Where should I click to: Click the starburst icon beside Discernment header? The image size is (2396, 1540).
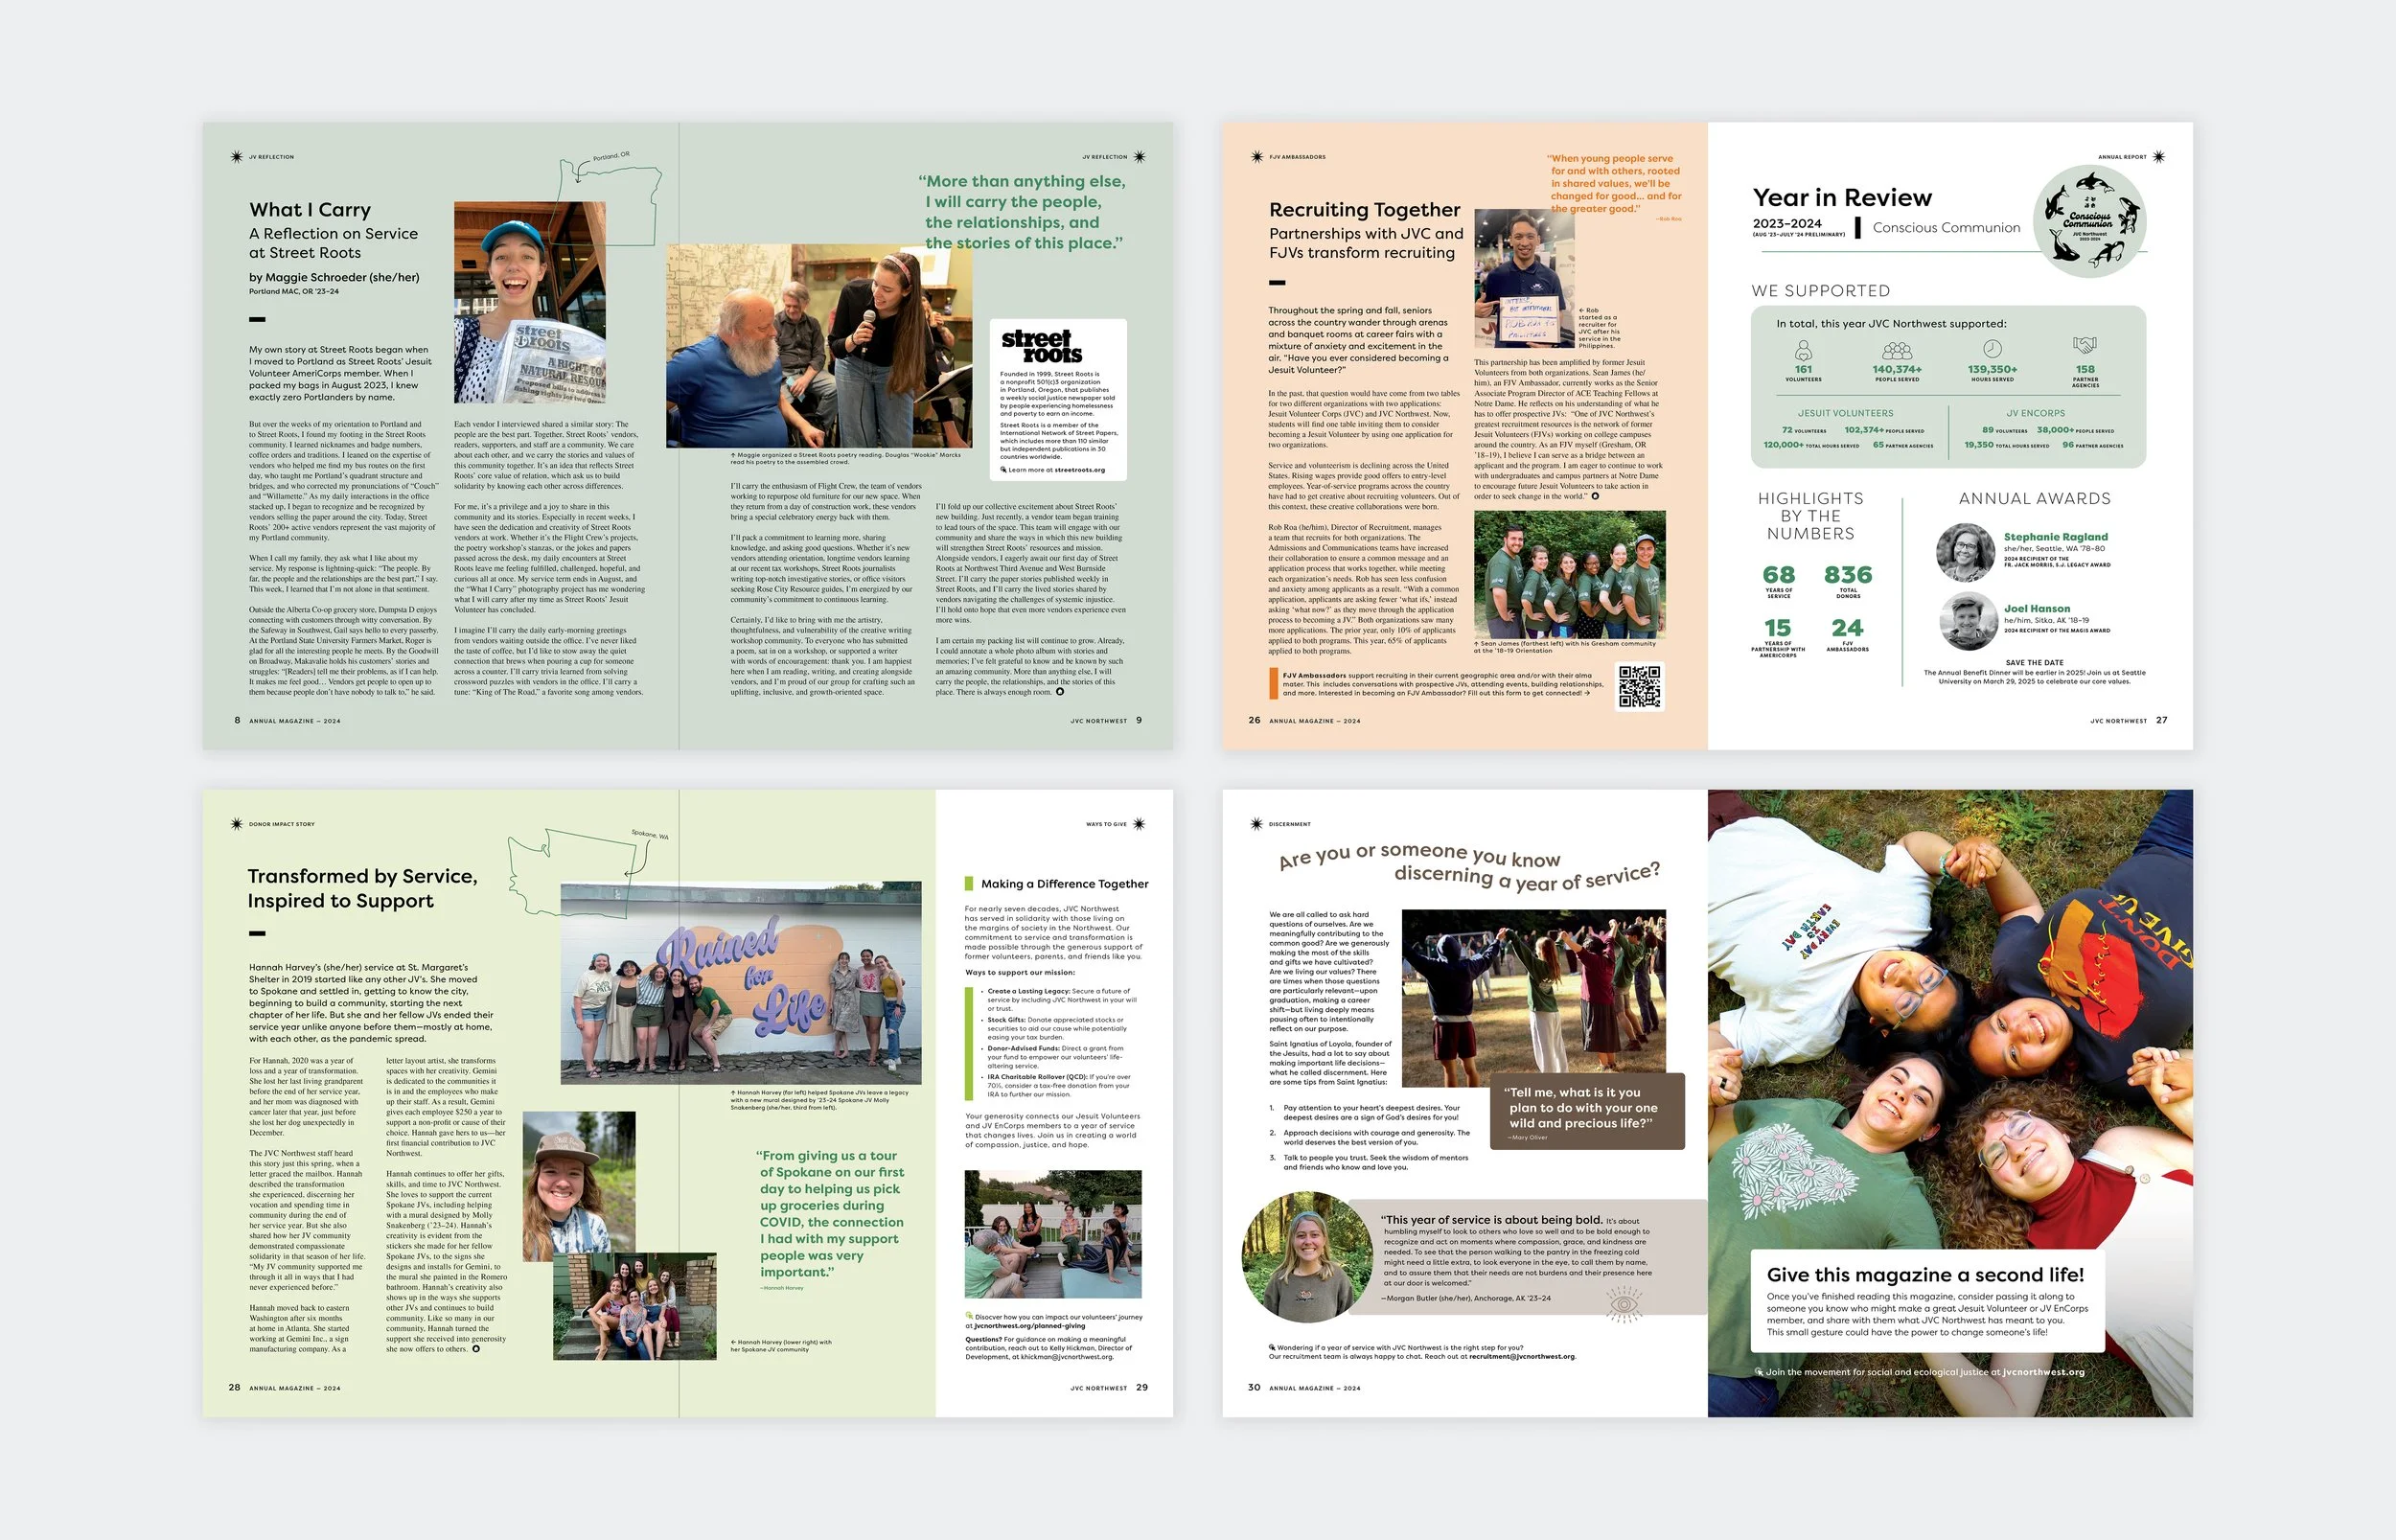point(1257,824)
